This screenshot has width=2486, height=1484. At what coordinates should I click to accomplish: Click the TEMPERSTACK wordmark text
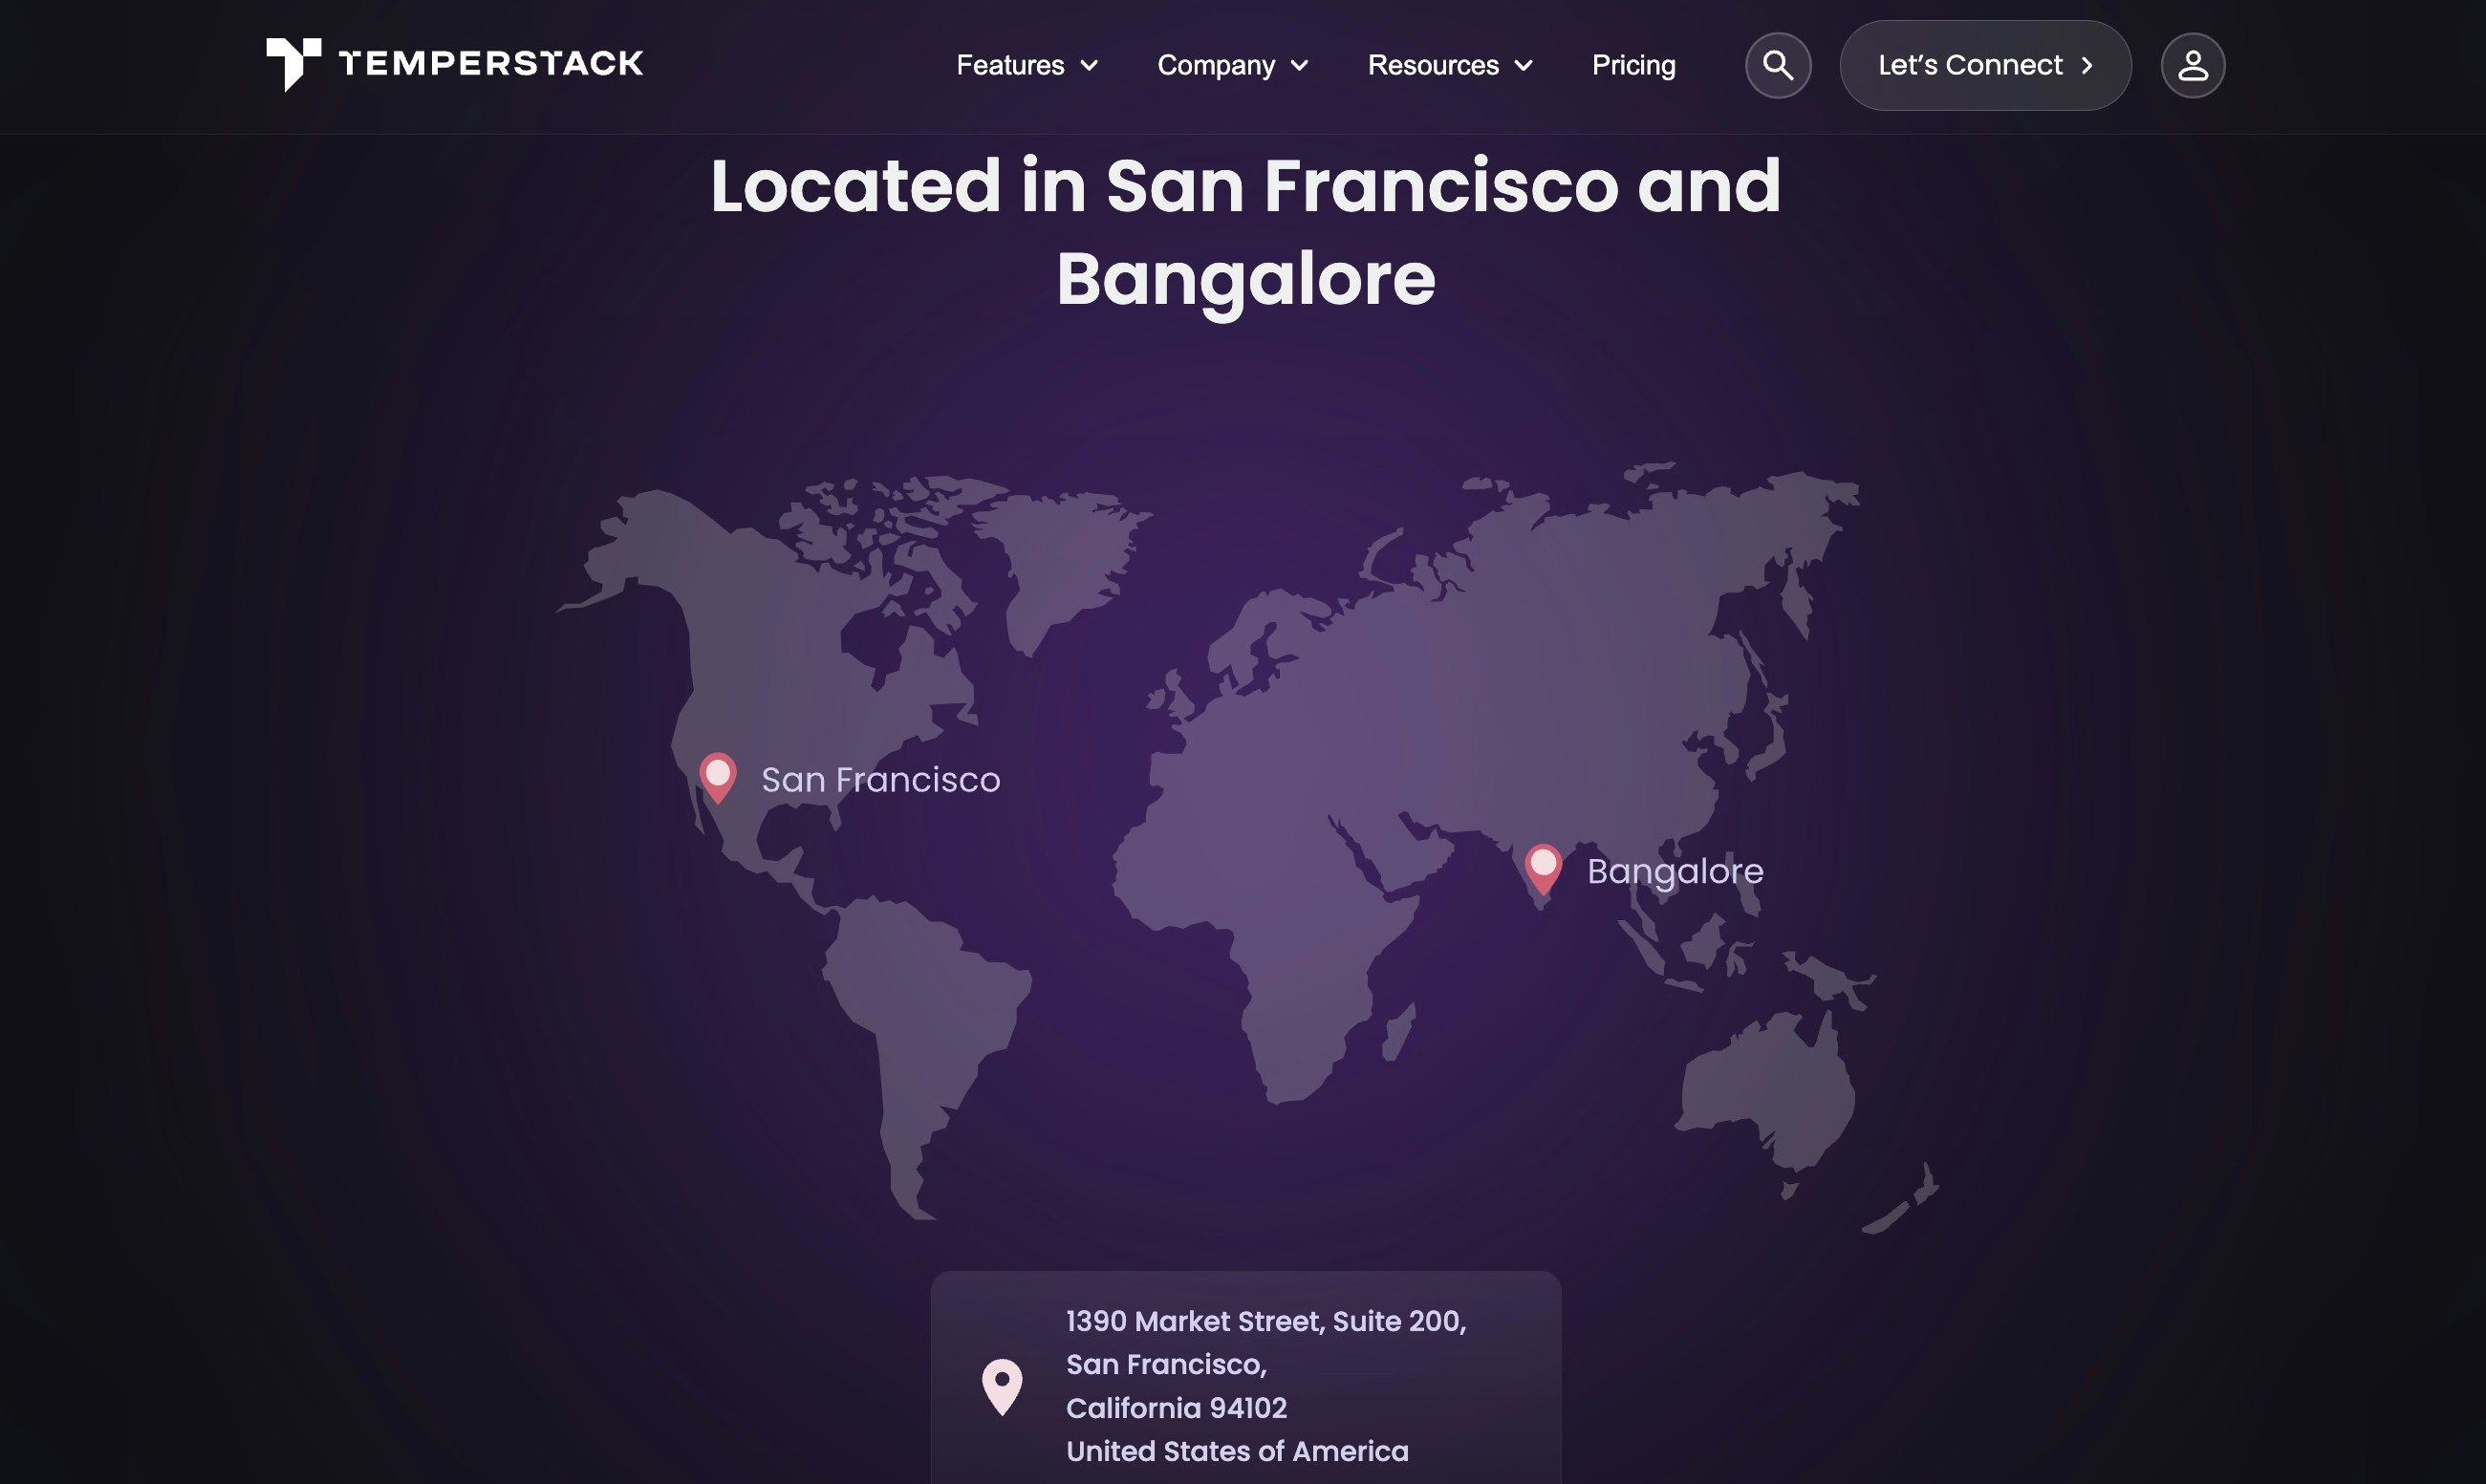[x=491, y=64]
